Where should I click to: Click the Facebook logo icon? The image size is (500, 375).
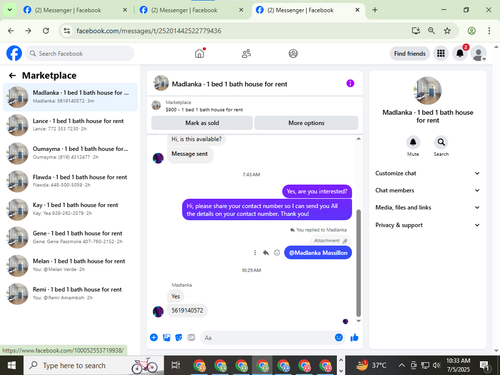(x=14, y=53)
